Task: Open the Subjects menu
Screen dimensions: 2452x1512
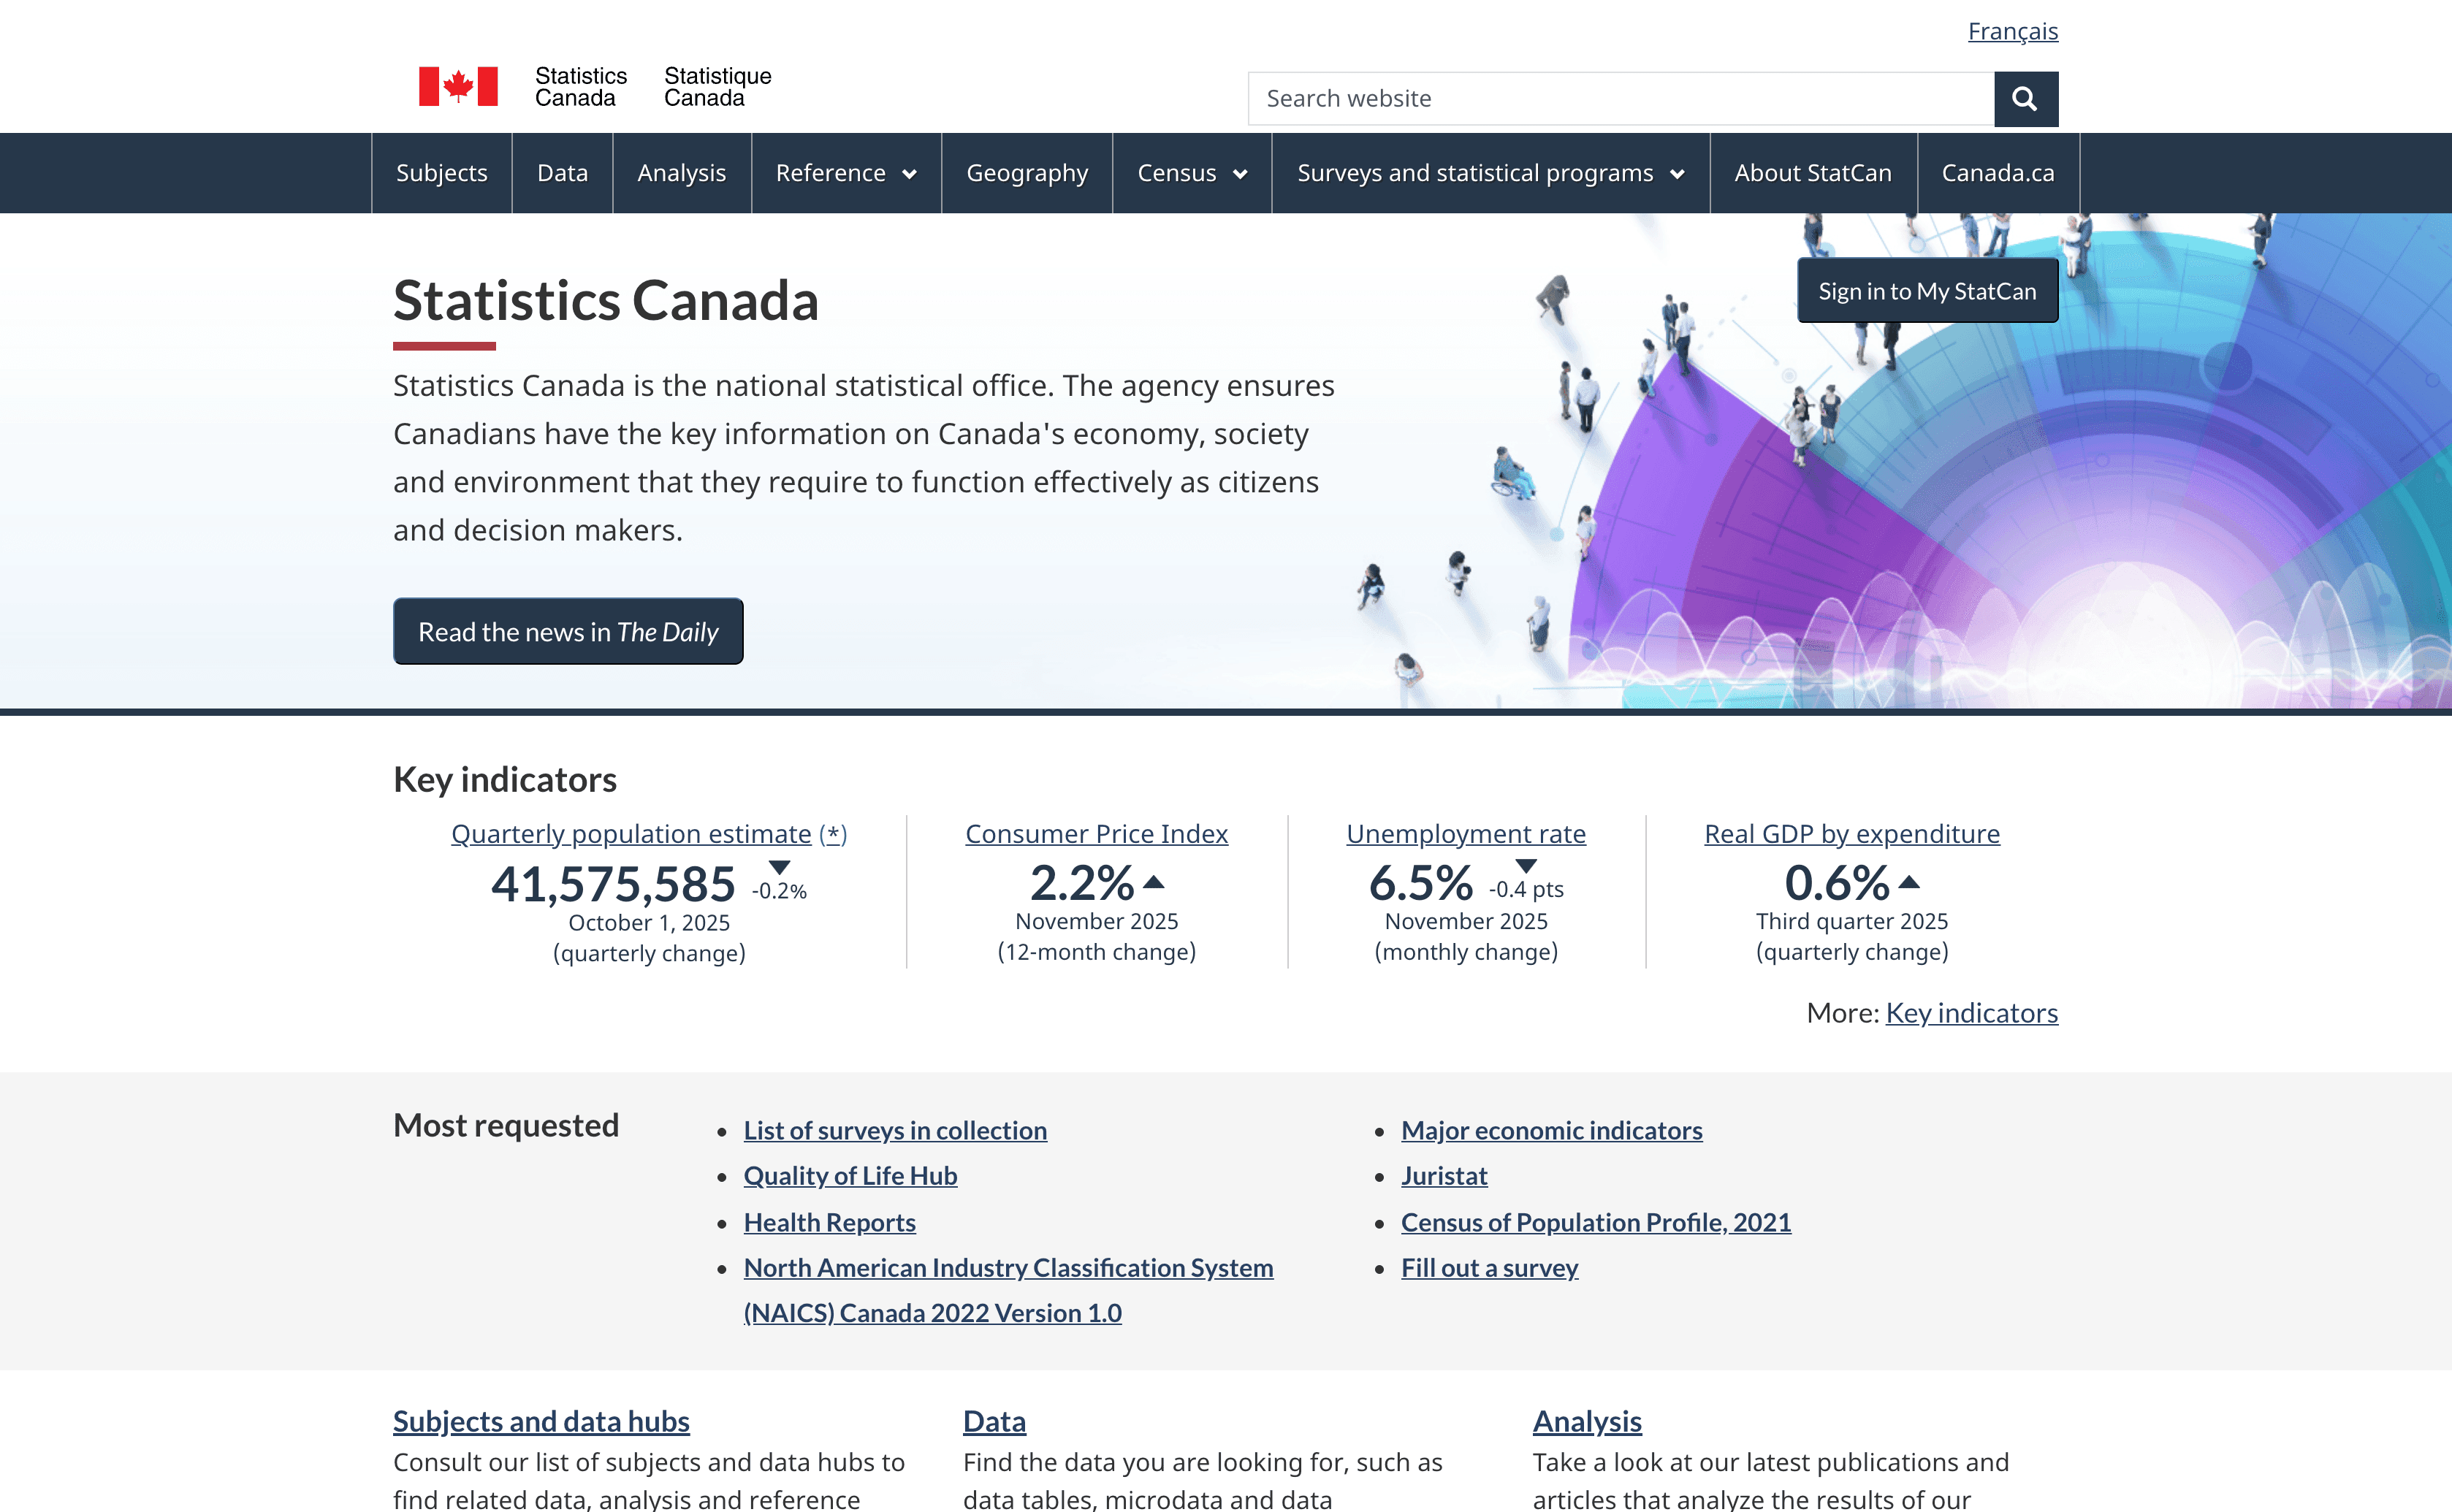Action: (441, 173)
